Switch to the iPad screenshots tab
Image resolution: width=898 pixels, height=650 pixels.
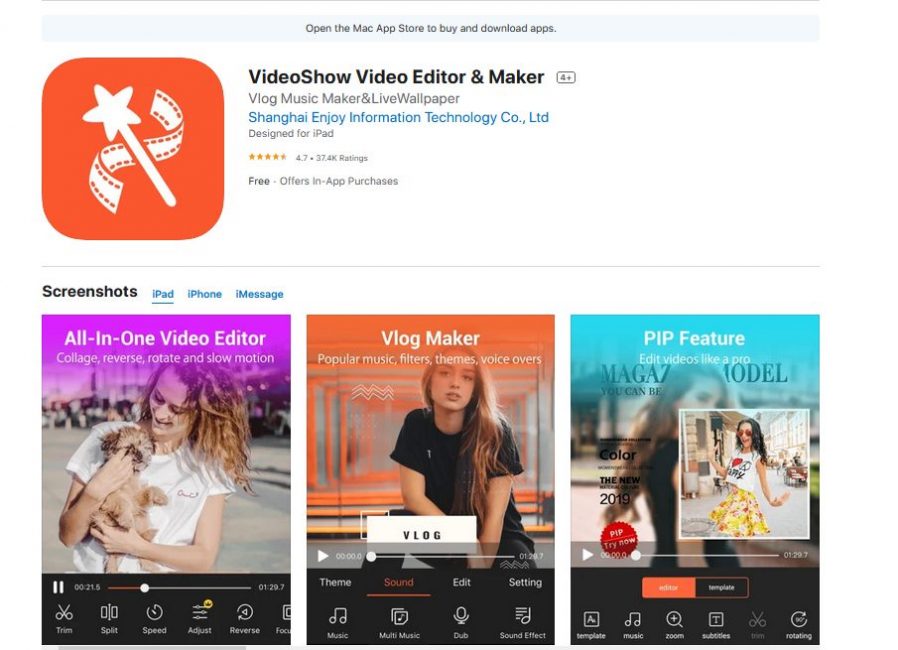[163, 294]
